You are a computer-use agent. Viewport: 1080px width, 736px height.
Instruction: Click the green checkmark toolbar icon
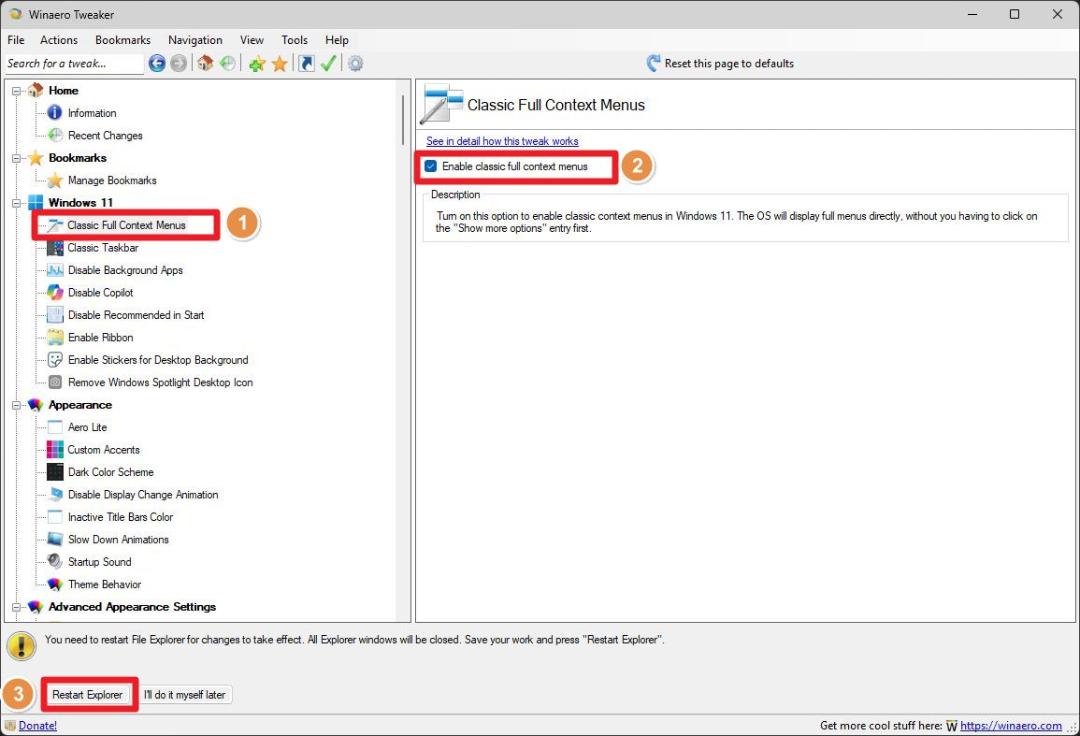pyautogui.click(x=329, y=63)
